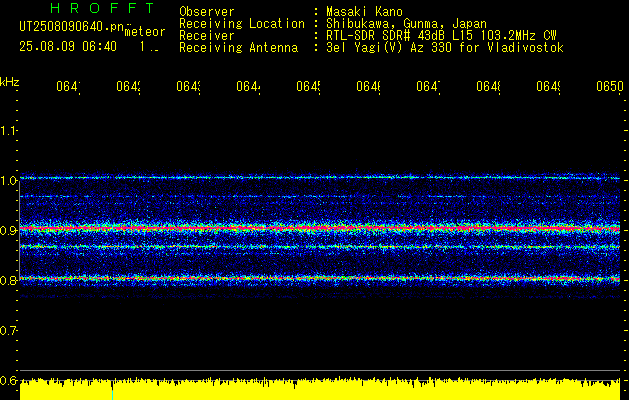Select the location Shibukawa, Gunma, Japan

(406, 24)
